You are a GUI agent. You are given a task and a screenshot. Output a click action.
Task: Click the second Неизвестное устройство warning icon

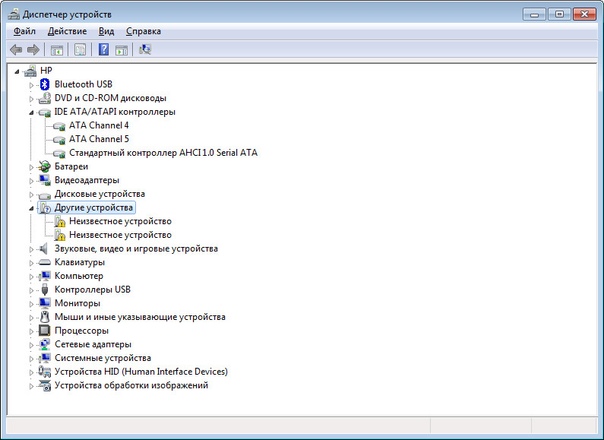[60, 235]
